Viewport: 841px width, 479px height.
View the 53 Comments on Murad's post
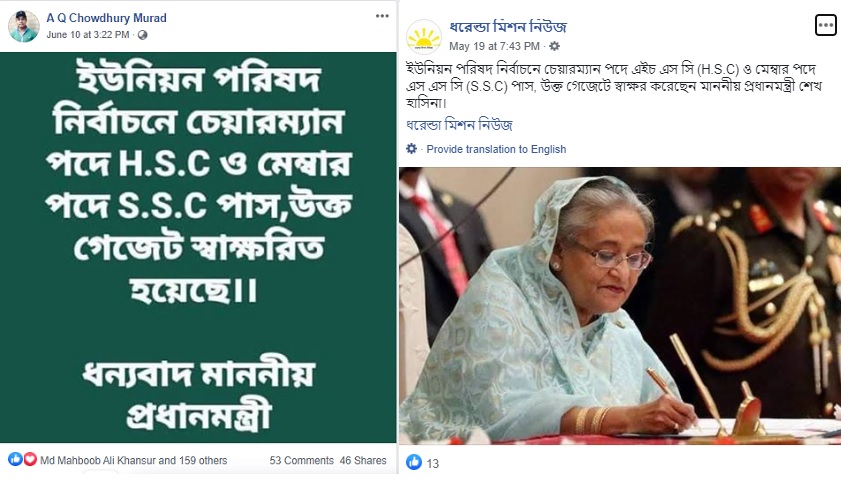click(301, 460)
